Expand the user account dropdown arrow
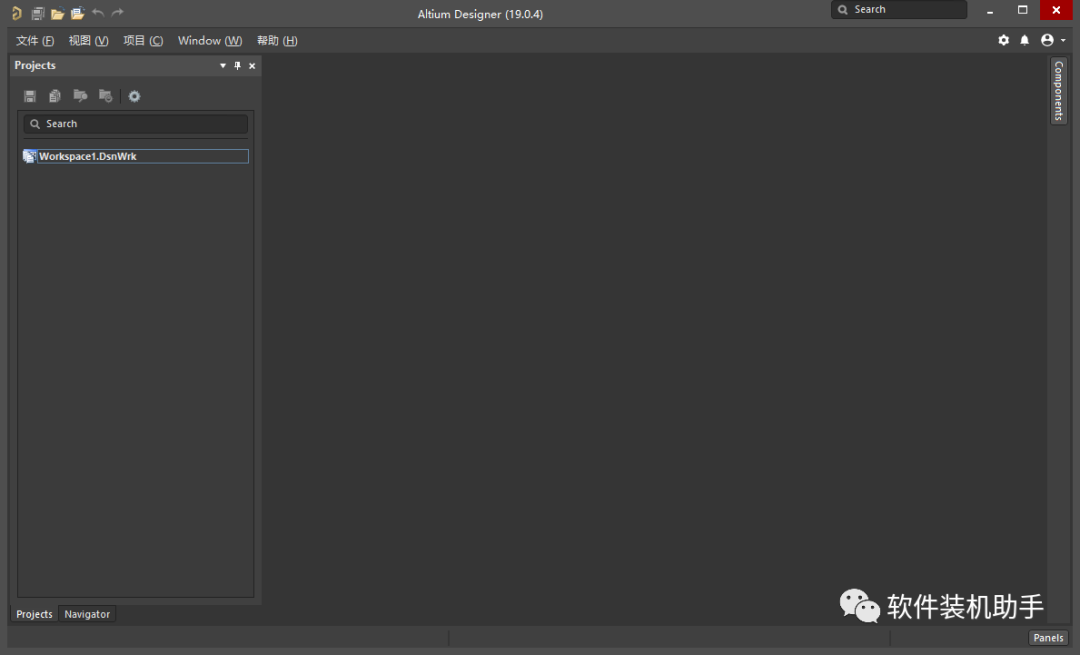Image resolution: width=1080 pixels, height=655 pixels. click(x=1063, y=41)
